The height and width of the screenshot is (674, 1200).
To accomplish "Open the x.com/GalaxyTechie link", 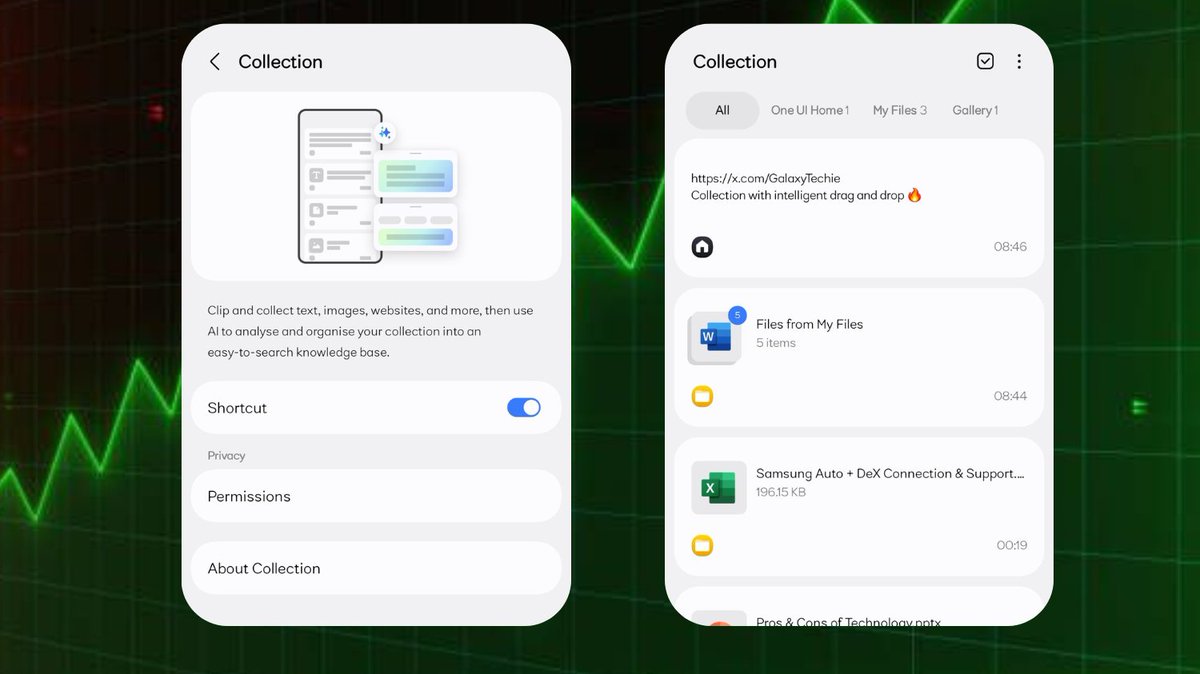I will point(766,178).
